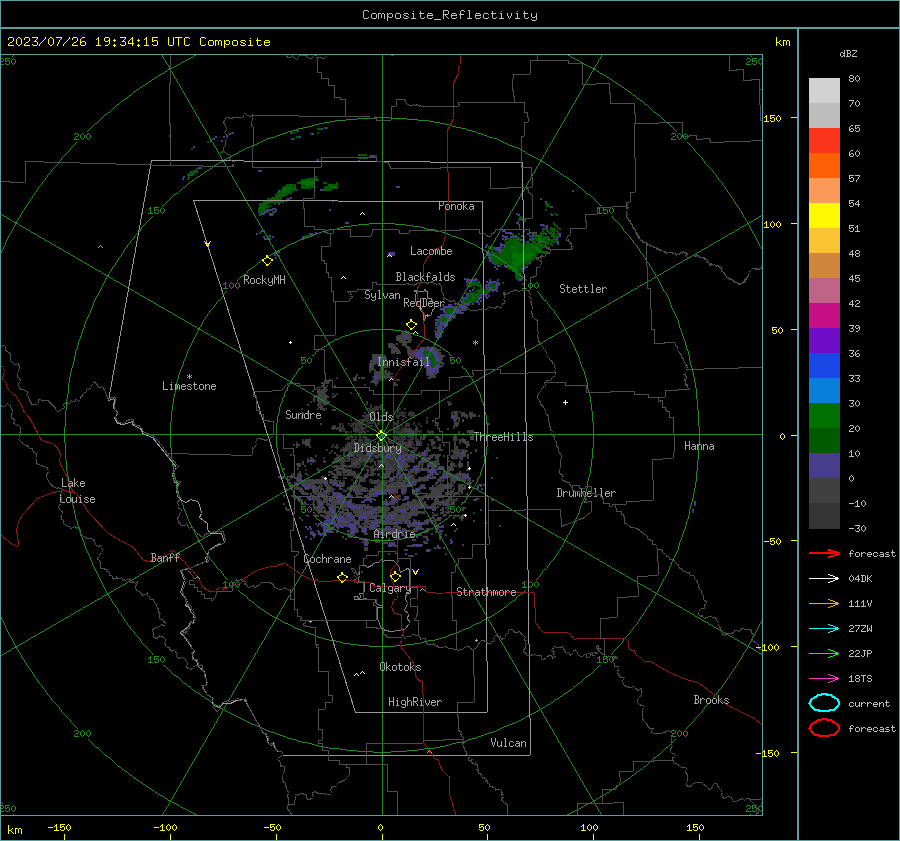Click the red forecast arrow in legend

[824, 553]
